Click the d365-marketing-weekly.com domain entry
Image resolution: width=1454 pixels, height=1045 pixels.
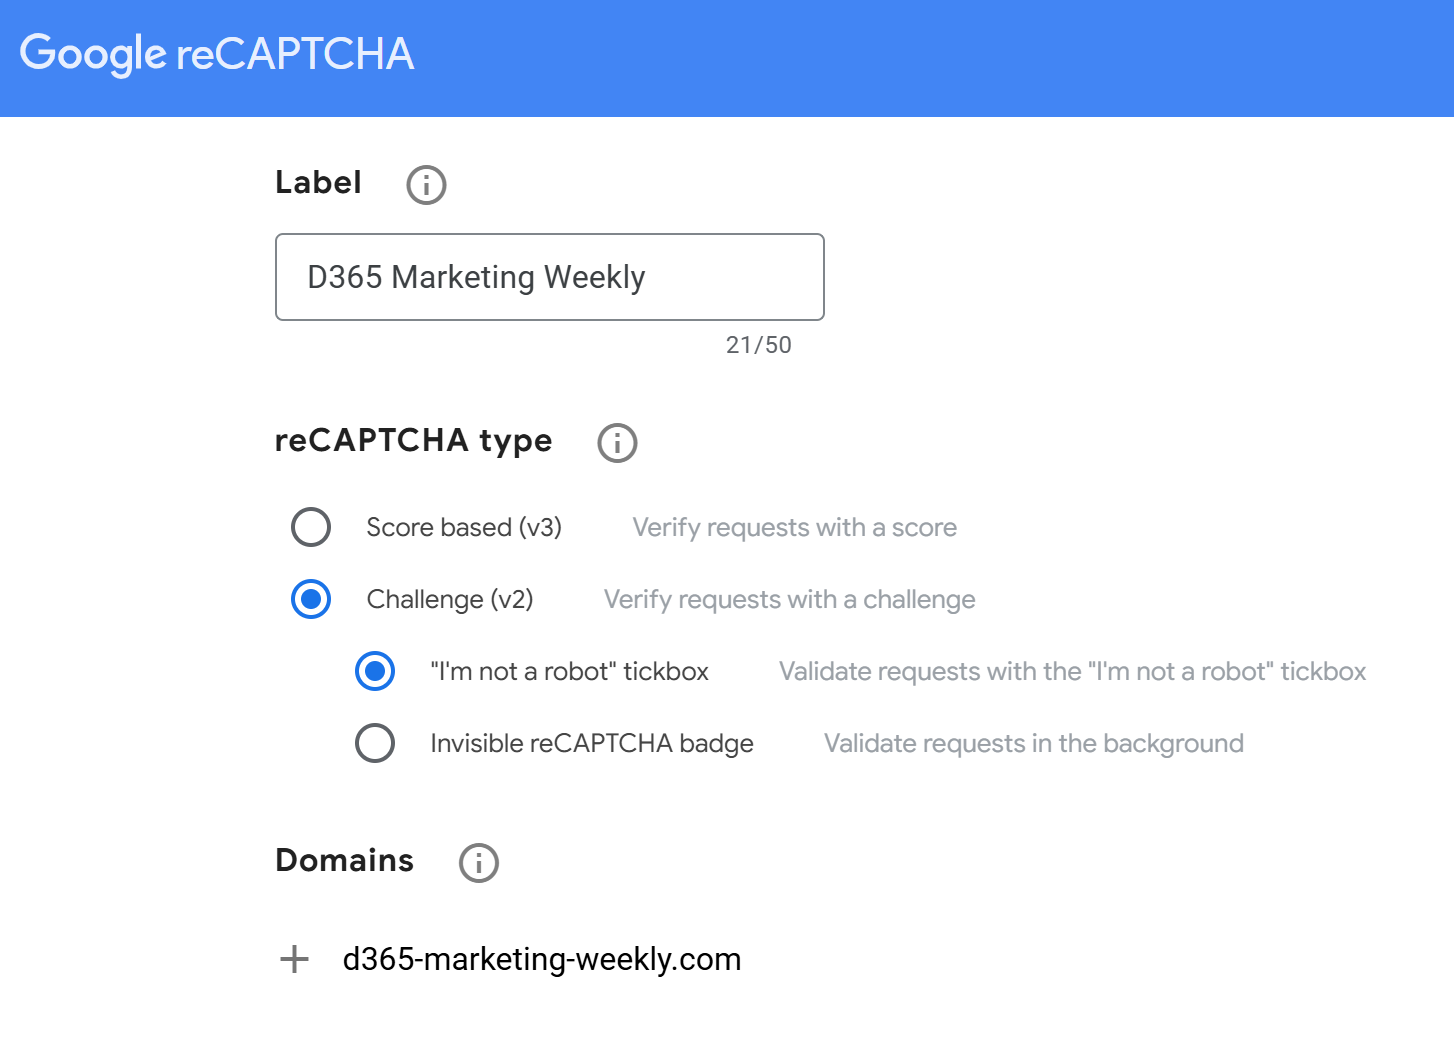coord(541,960)
